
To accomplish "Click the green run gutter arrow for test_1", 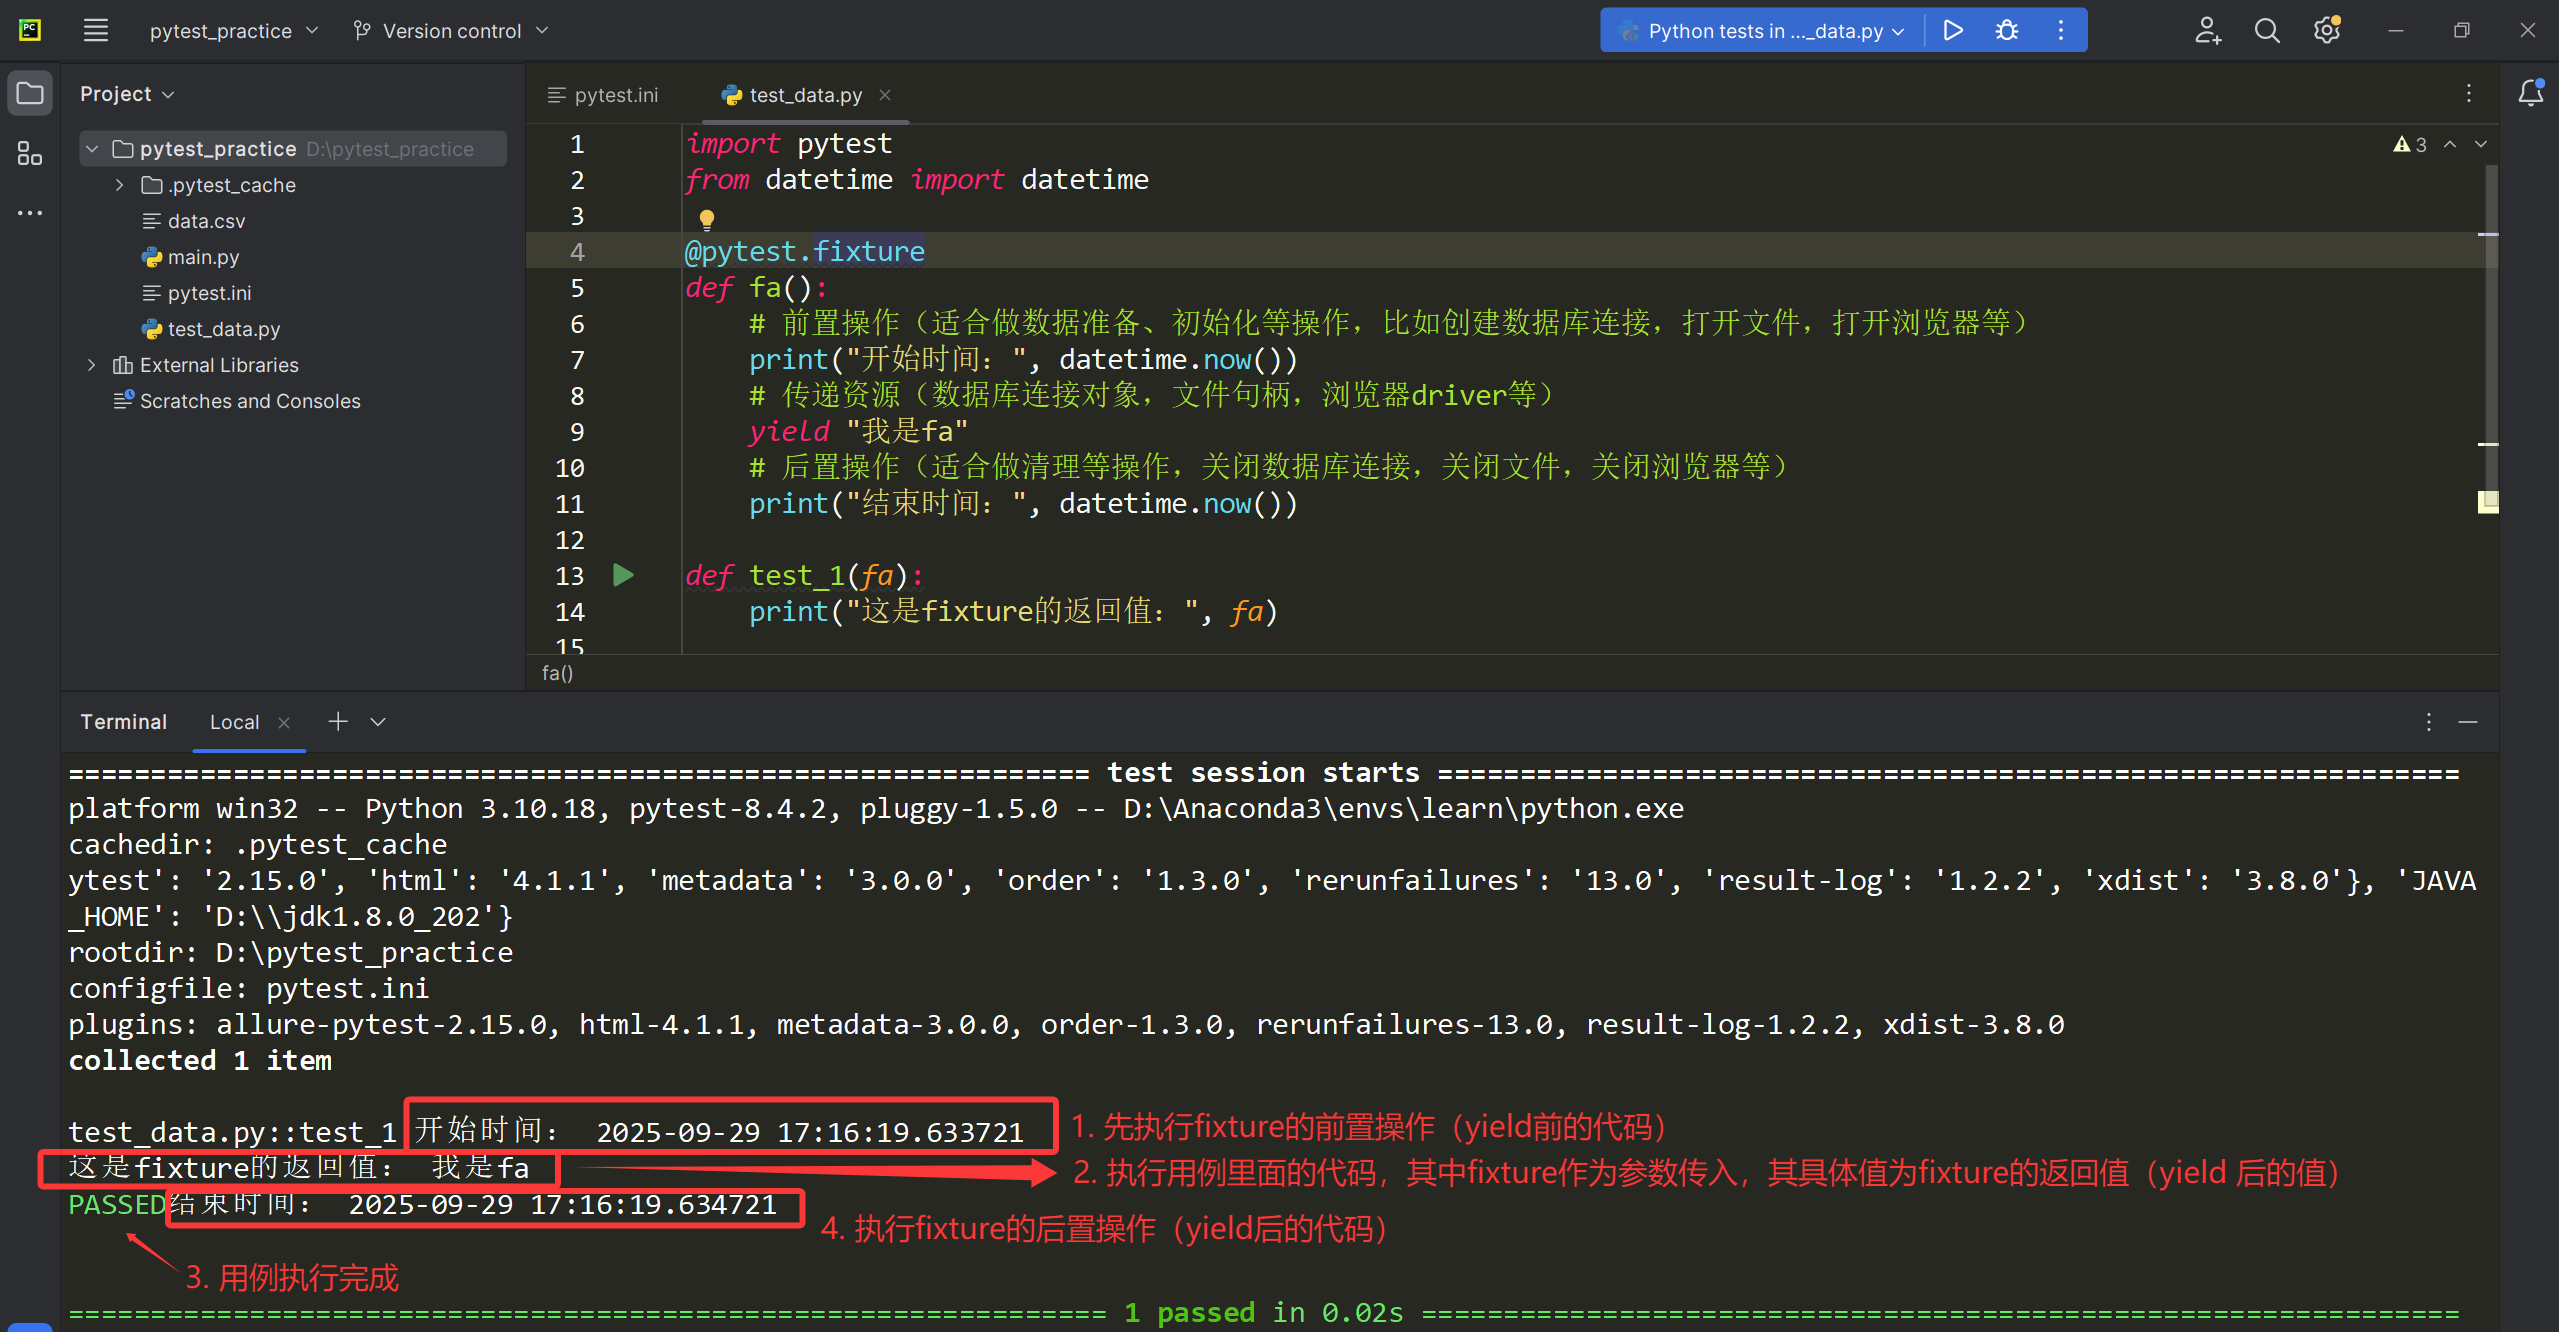I will [x=623, y=575].
